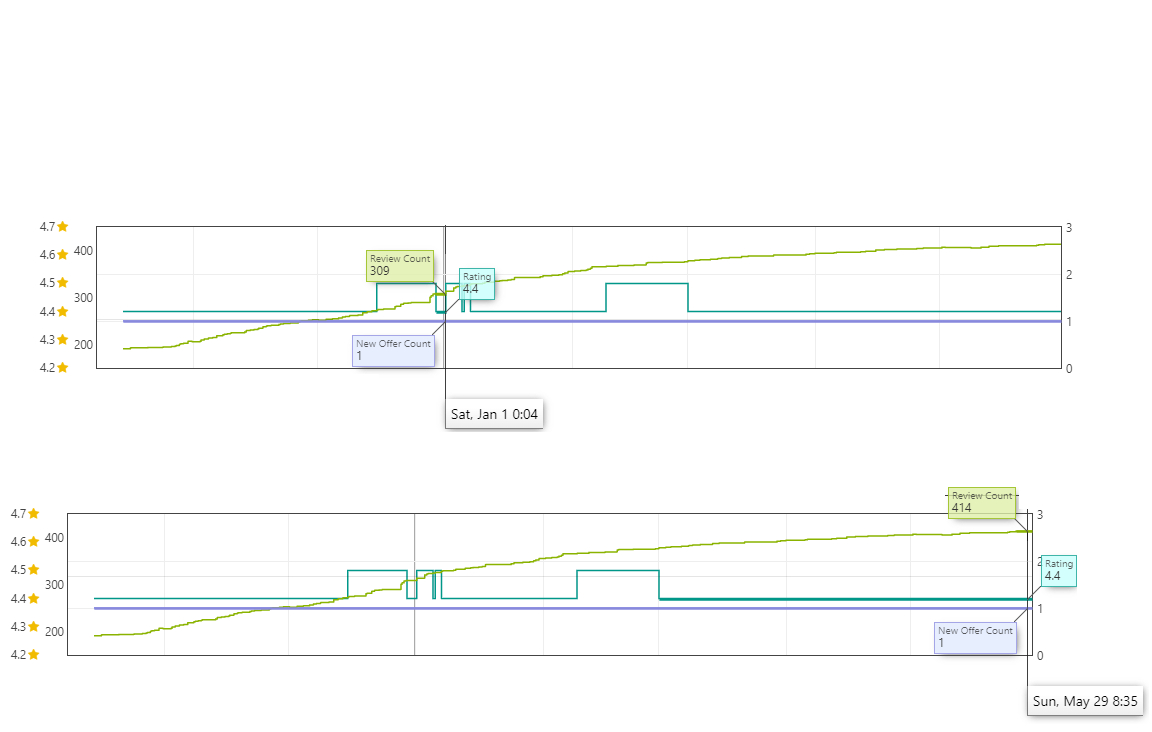Click the 200 review count label on lower chart
This screenshot has width=1152, height=732.
click(54, 631)
